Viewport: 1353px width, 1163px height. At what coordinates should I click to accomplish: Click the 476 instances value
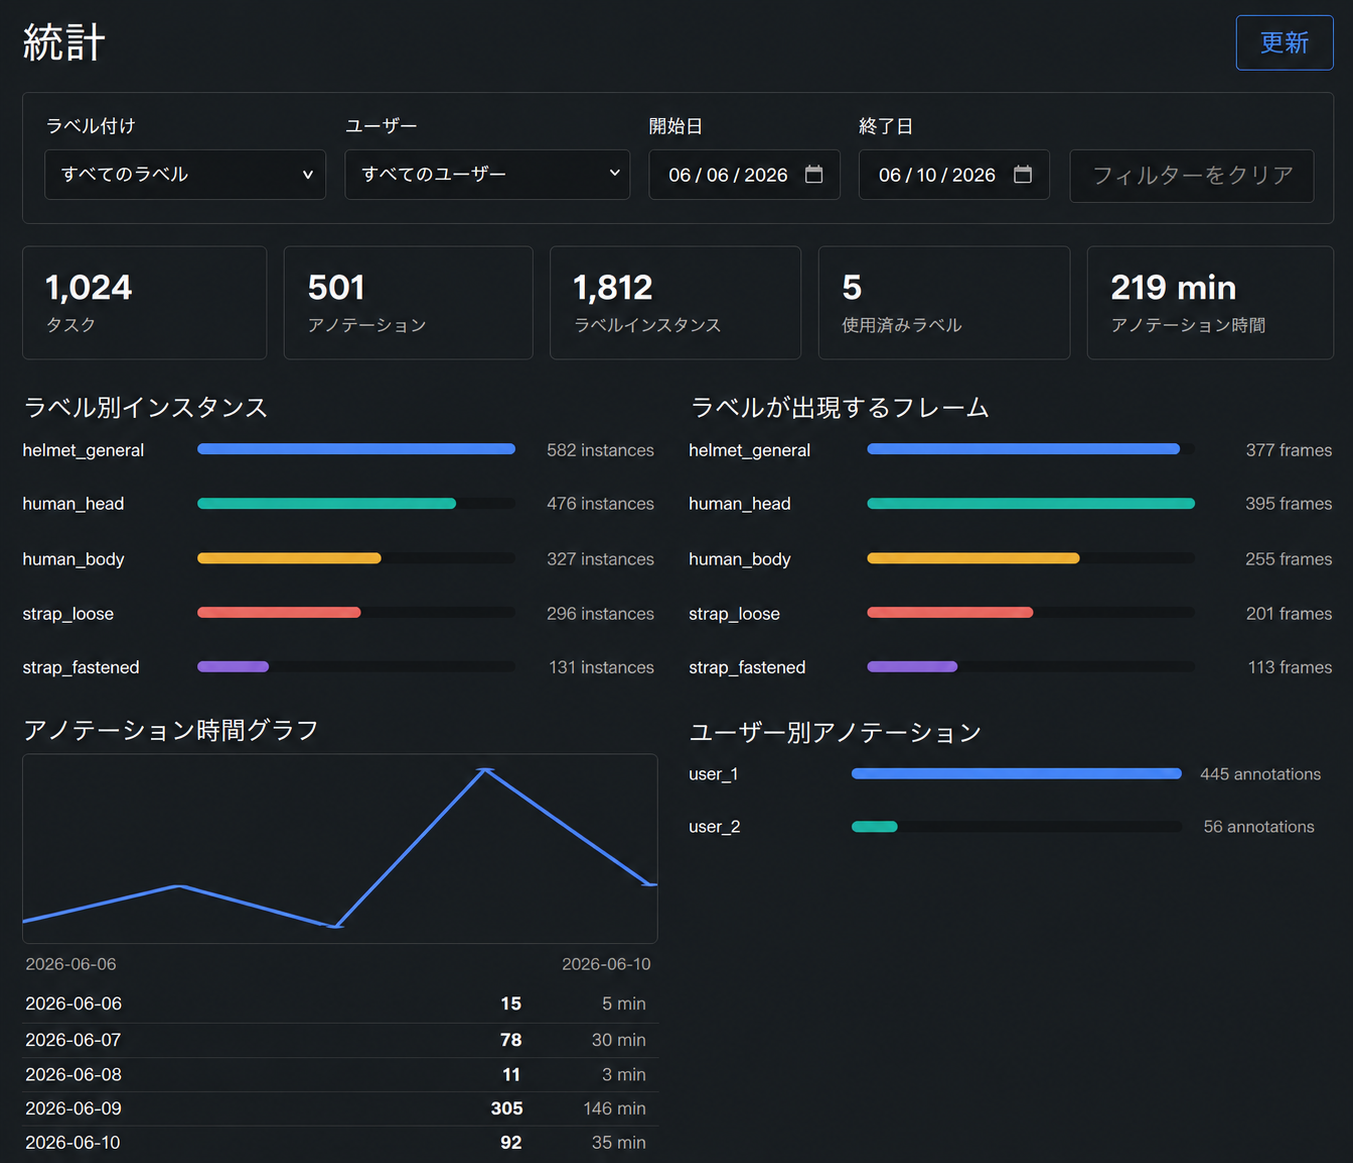(600, 504)
